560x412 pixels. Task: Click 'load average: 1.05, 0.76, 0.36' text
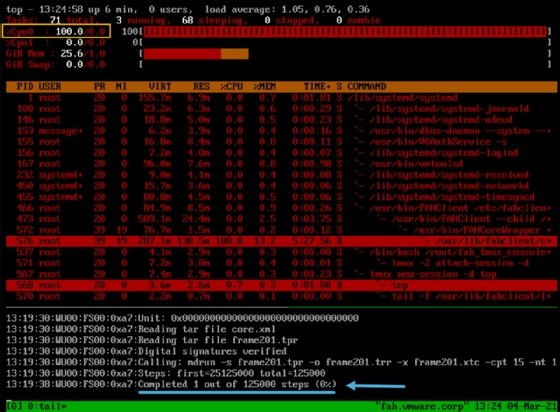click(287, 9)
